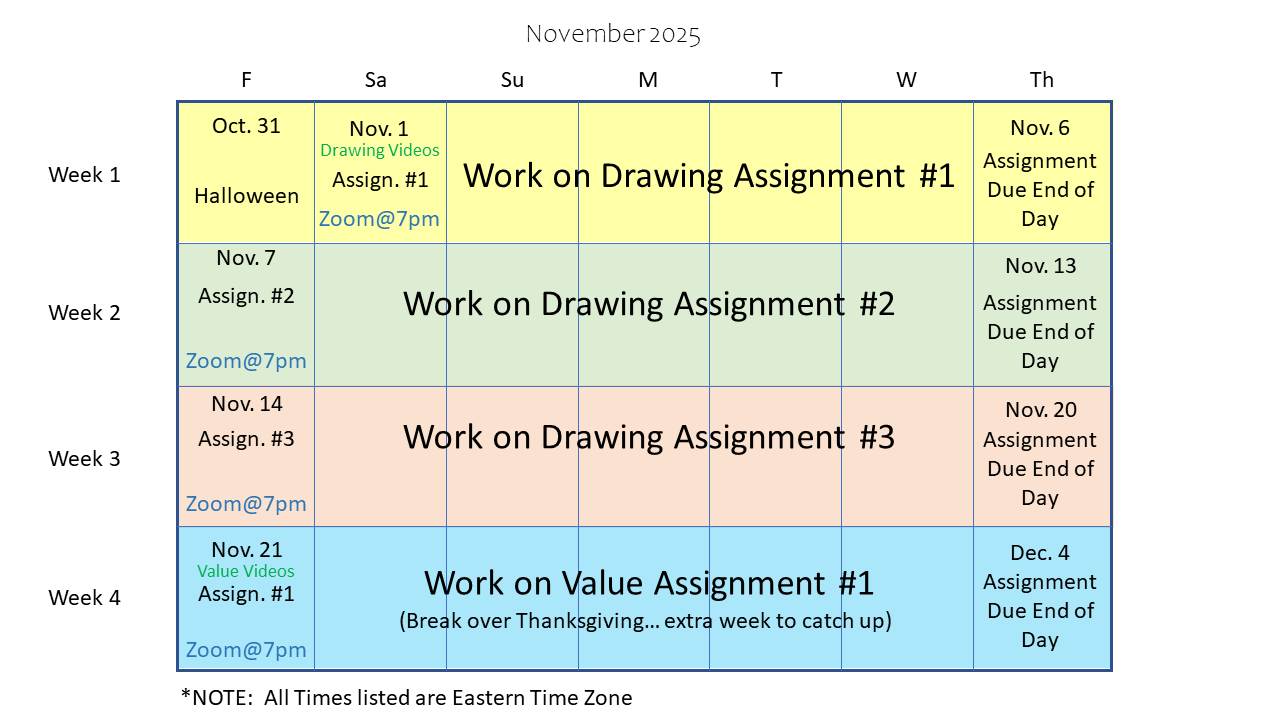Select the Halloween text in Oct. 31 cell

(246, 196)
